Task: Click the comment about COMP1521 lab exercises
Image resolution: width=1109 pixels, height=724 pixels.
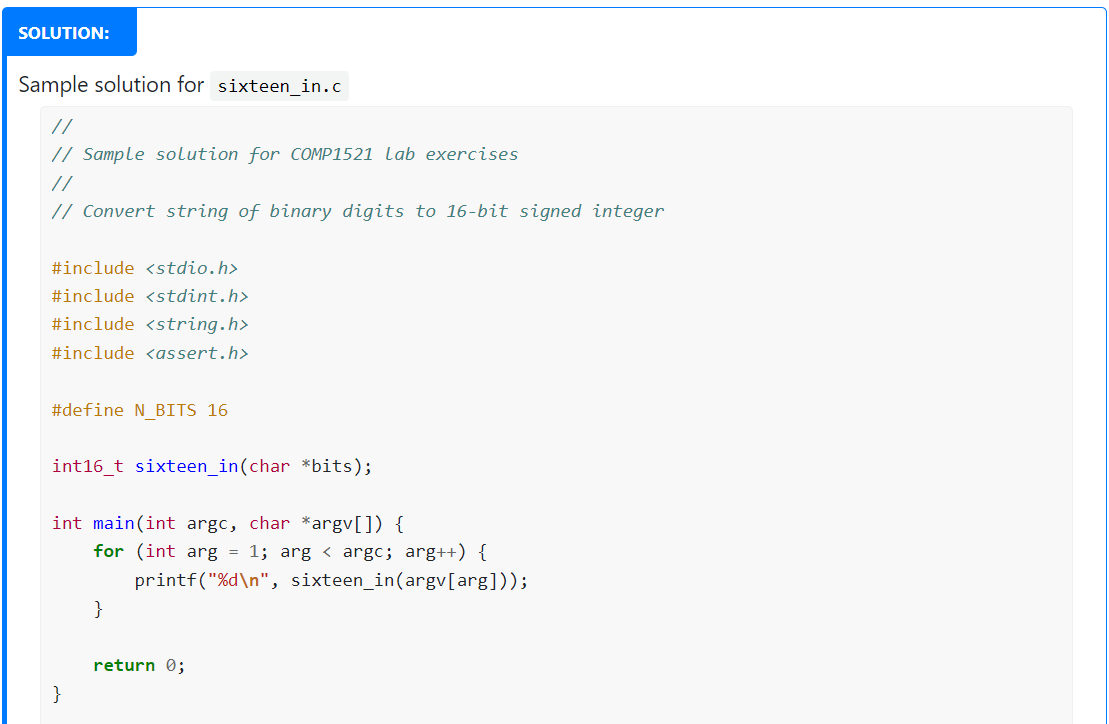Action: [x=283, y=153]
